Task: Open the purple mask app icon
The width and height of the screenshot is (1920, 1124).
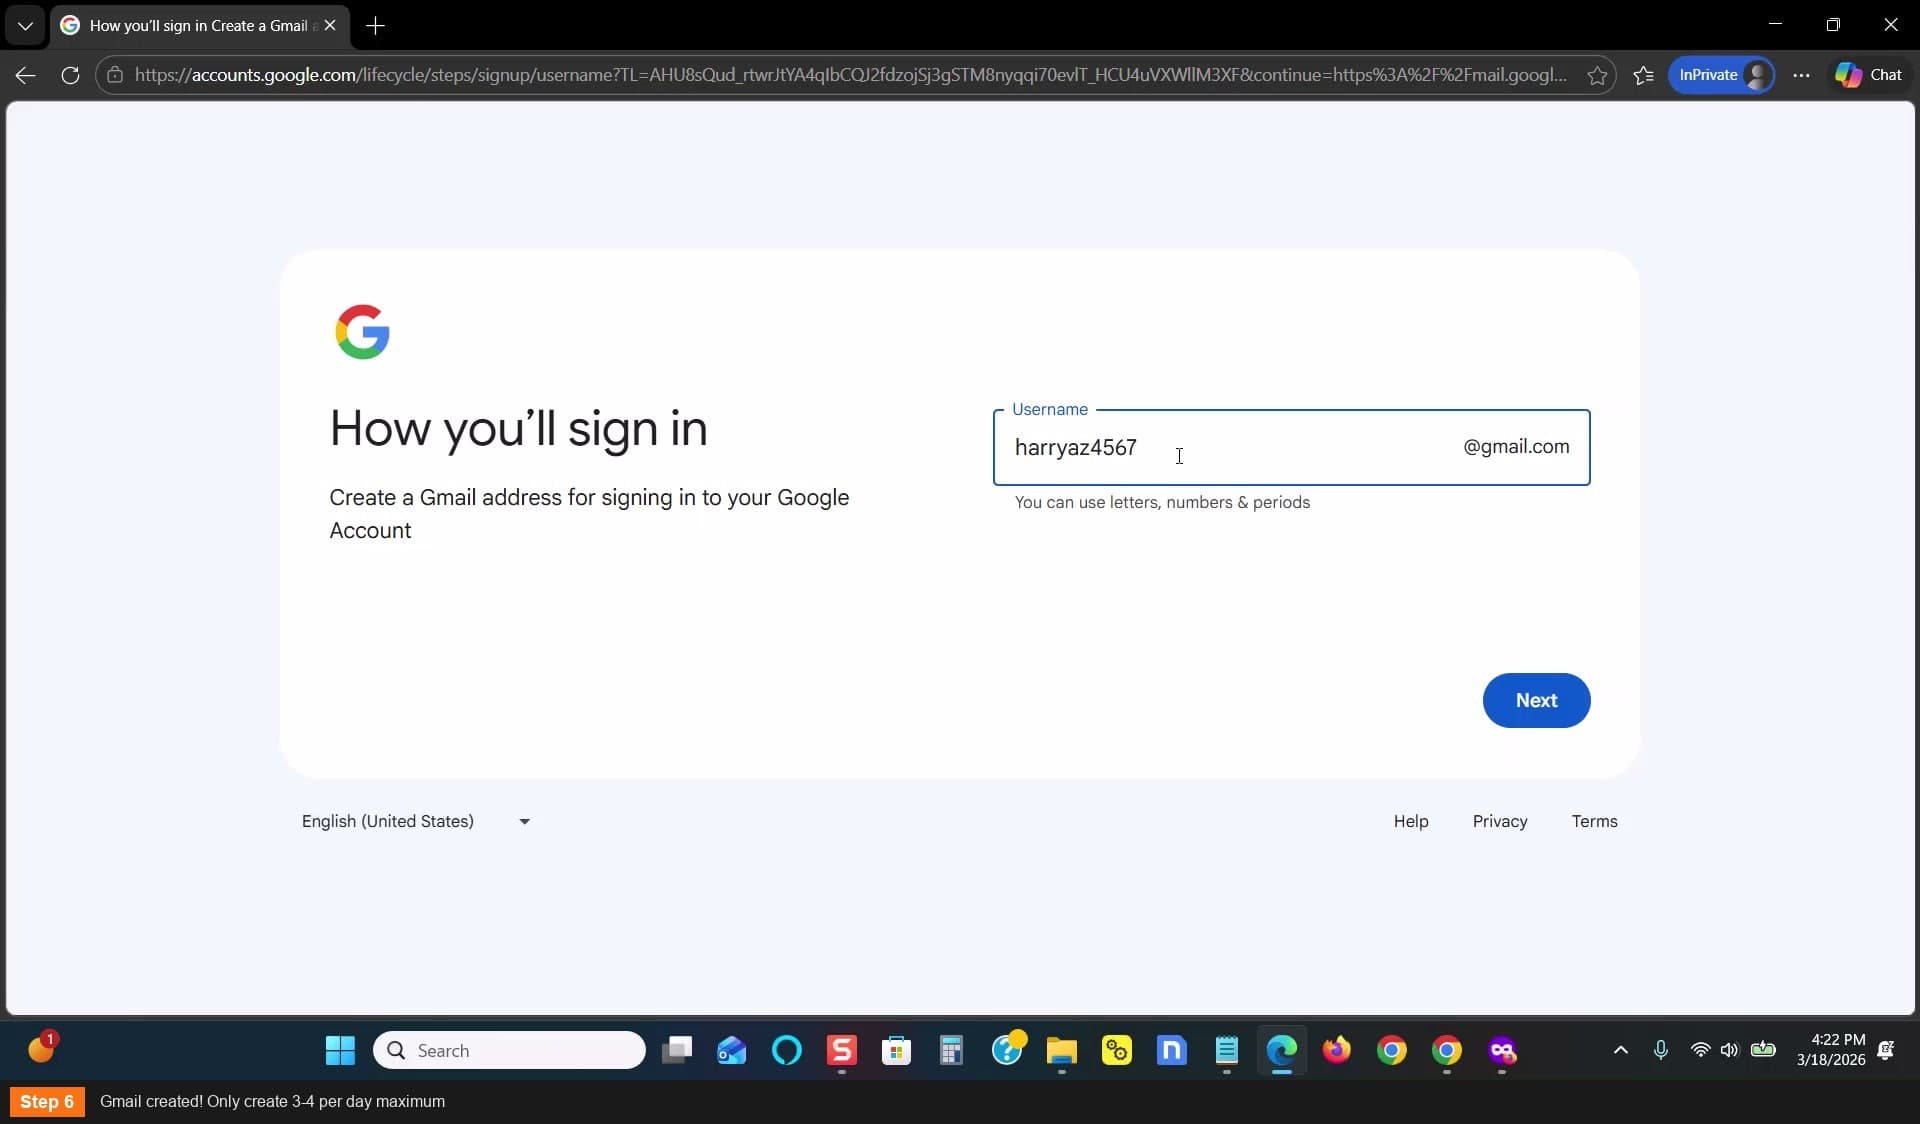Action: tap(1502, 1050)
